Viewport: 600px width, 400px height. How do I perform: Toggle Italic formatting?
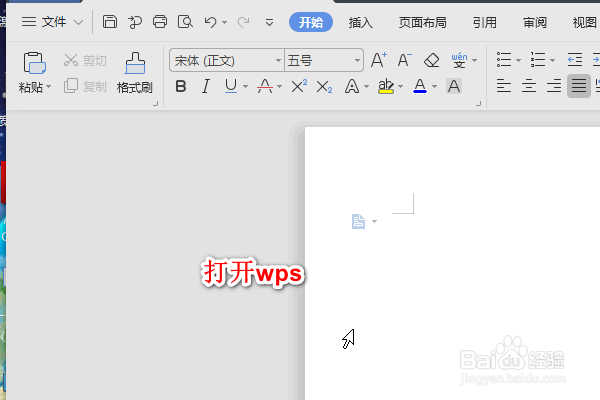tap(206, 87)
